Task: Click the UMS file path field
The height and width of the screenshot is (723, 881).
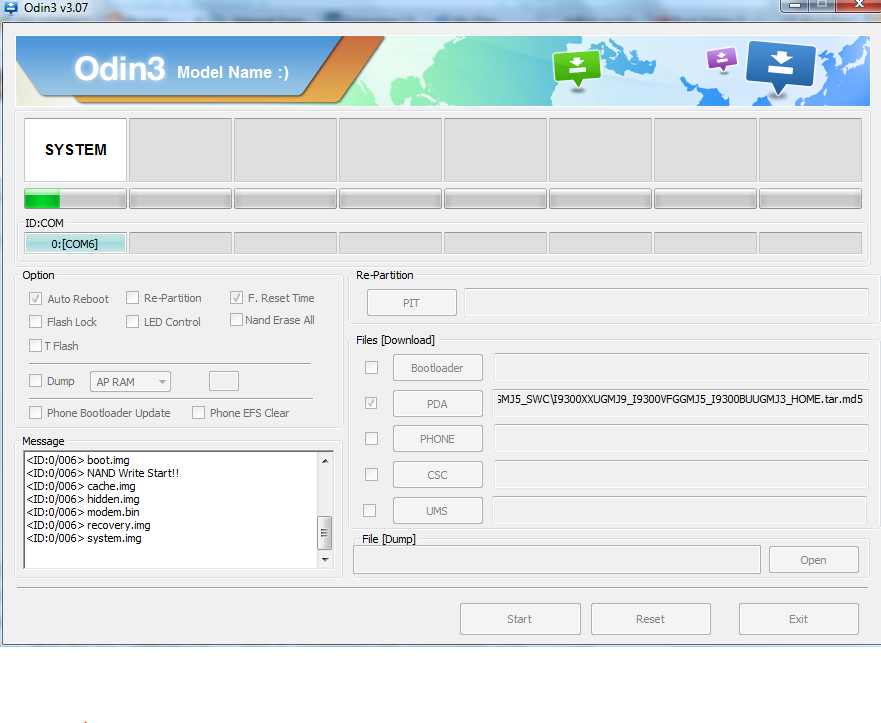Action: (679, 511)
